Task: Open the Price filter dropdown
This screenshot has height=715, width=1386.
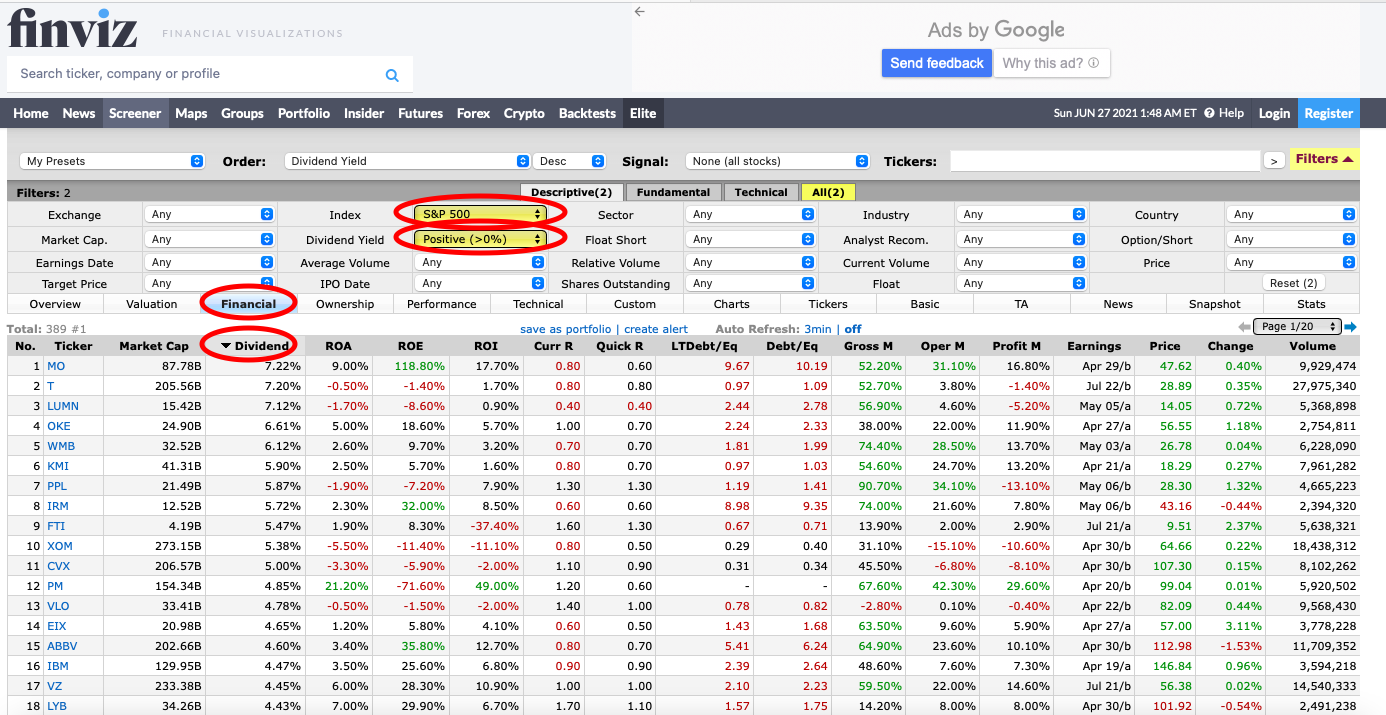Action: tap(1291, 263)
